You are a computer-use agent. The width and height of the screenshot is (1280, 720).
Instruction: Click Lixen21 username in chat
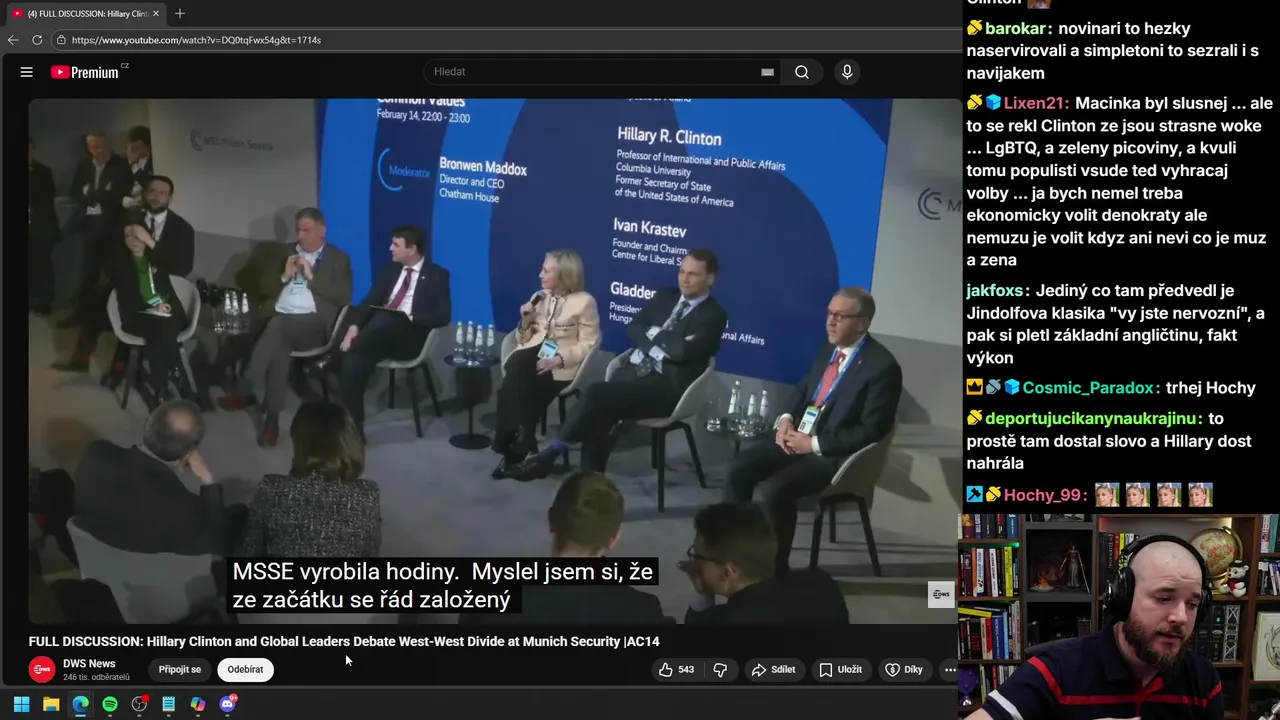tap(1036, 103)
